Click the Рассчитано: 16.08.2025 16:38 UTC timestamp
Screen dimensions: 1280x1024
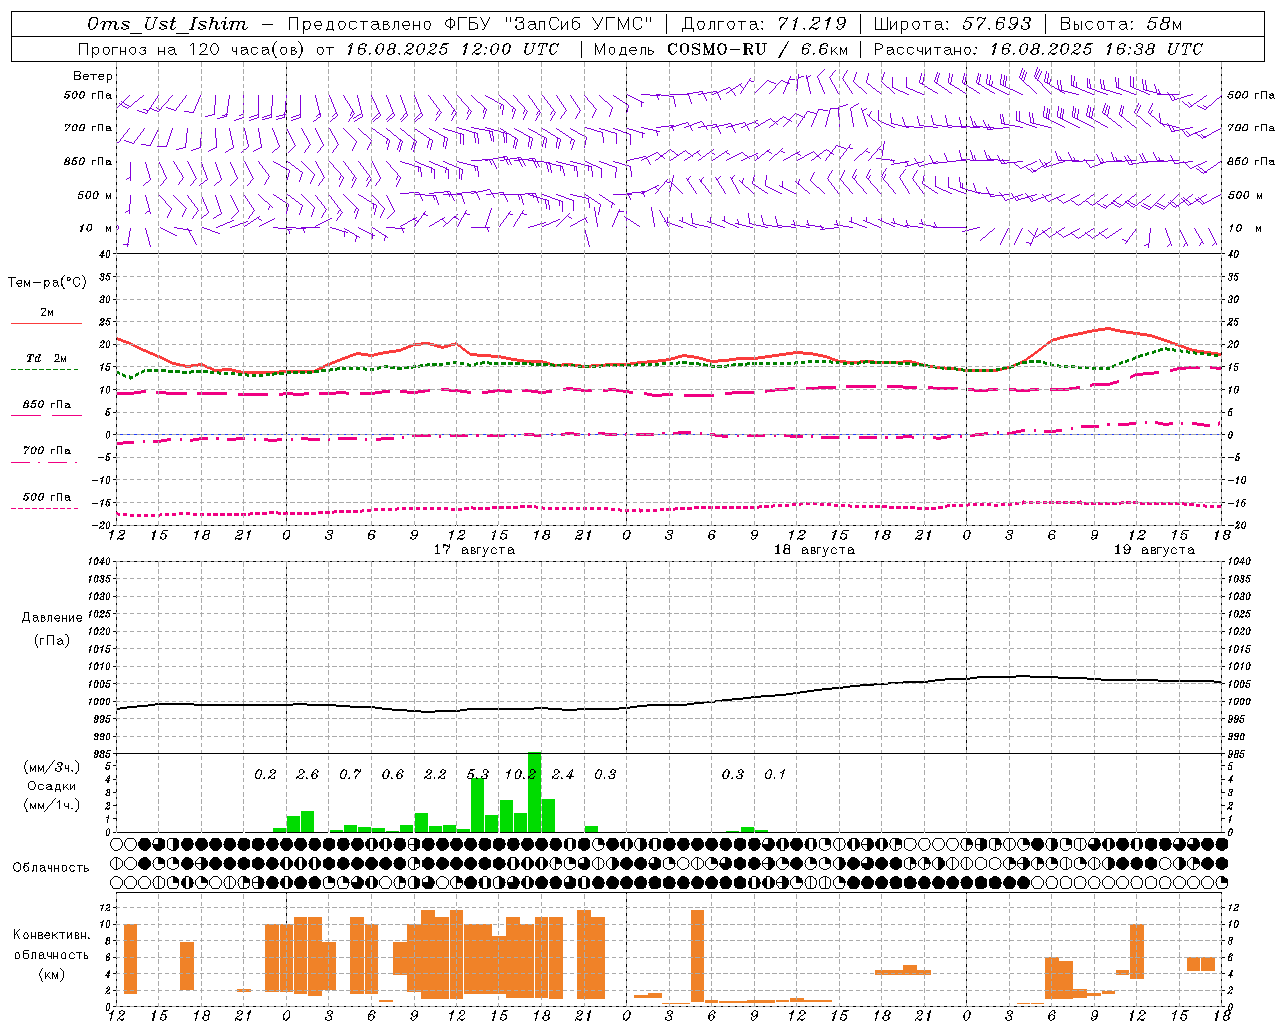pos(1037,49)
